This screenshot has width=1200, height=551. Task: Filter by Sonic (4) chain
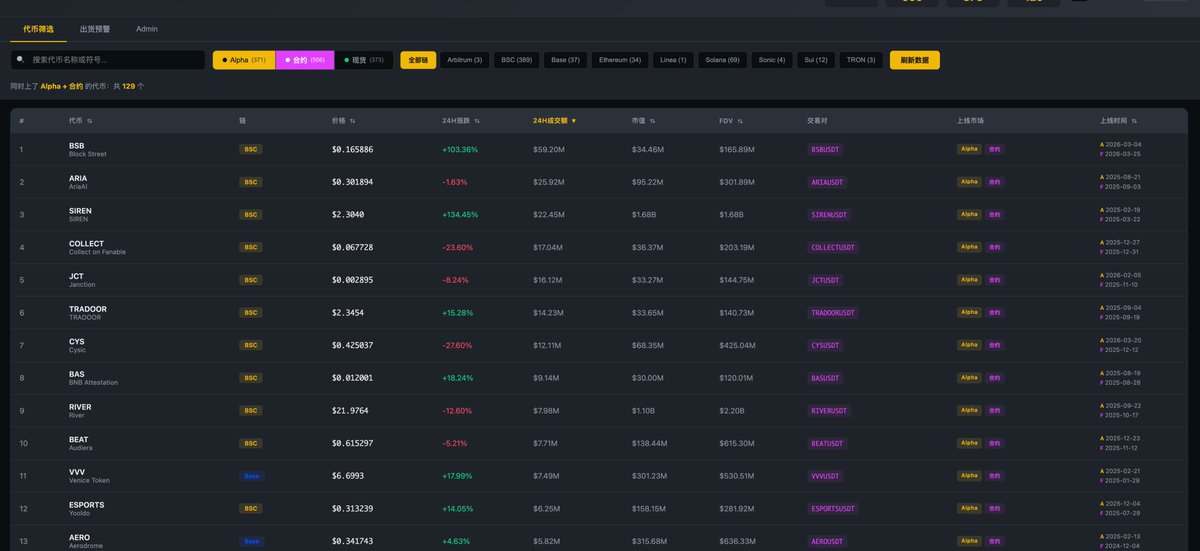773,60
